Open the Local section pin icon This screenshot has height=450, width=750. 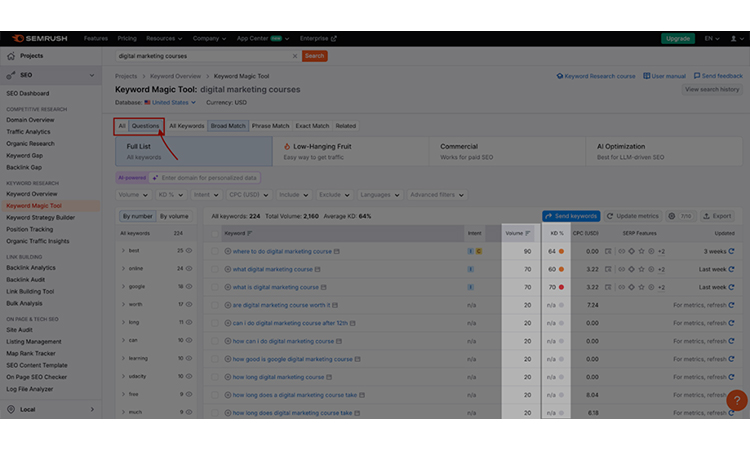[x=11, y=409]
